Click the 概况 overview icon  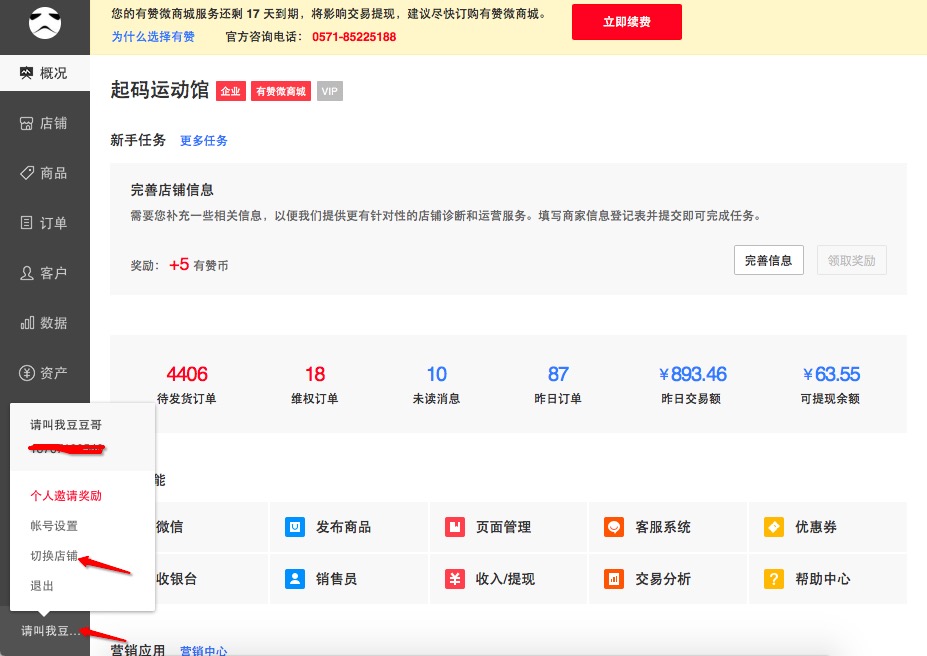26,73
